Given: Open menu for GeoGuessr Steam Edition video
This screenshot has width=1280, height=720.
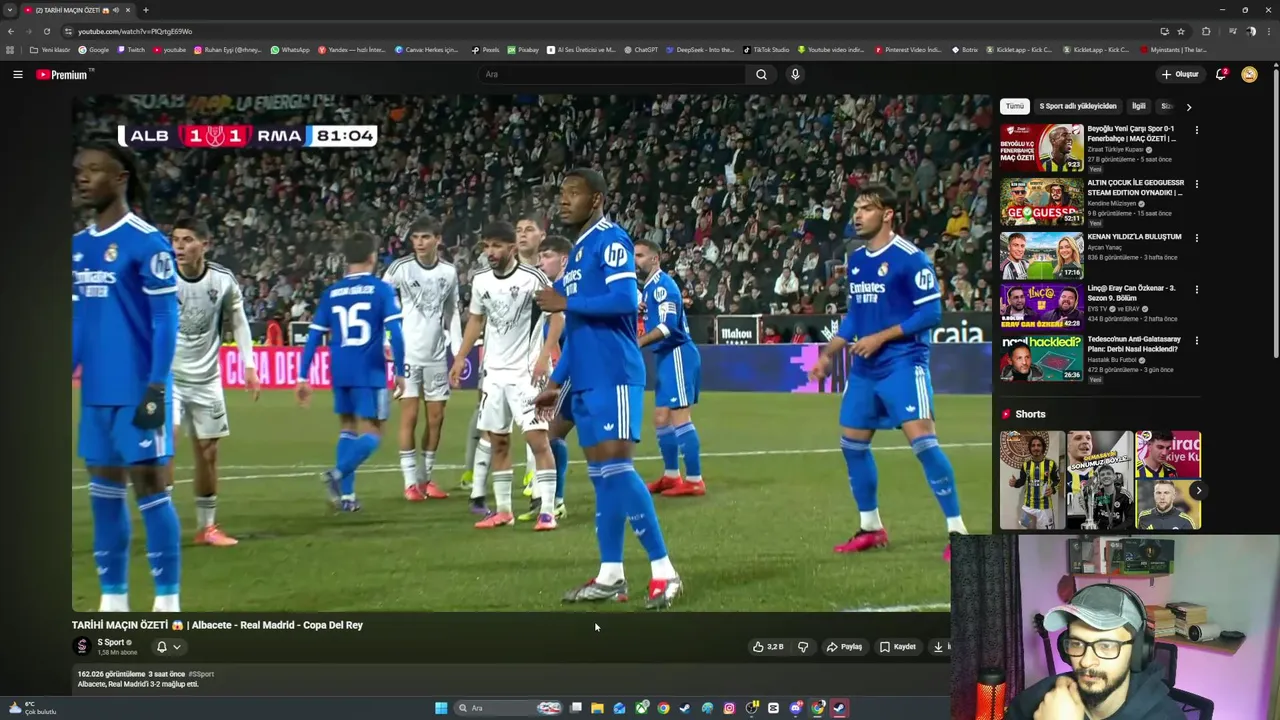Looking at the screenshot, I should click(x=1196, y=184).
